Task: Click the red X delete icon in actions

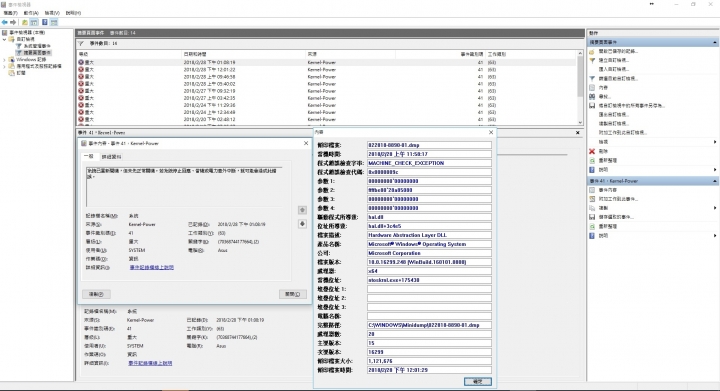Action: (592, 151)
